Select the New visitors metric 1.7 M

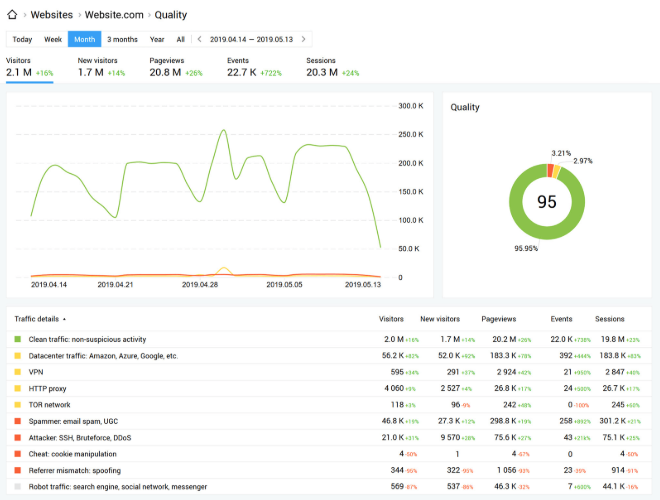pos(101,67)
